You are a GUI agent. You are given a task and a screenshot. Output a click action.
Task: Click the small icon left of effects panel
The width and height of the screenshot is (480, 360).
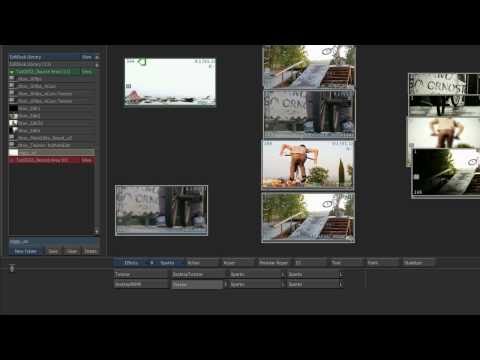(12, 268)
